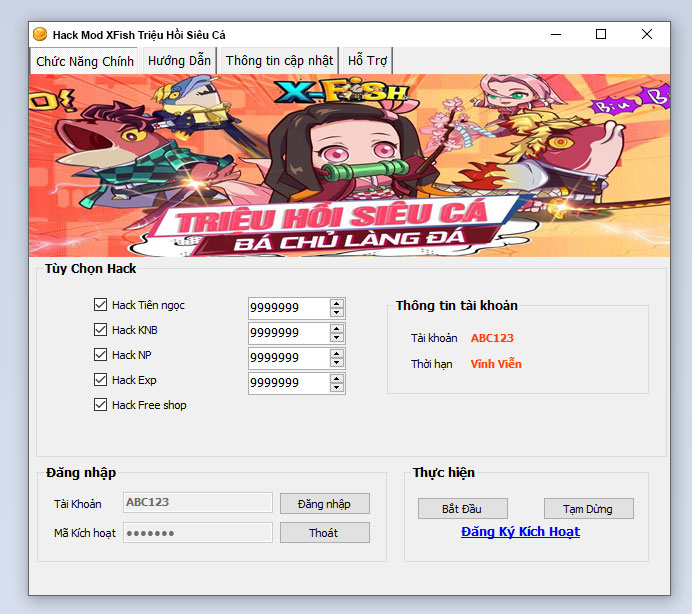Increase the Hack NP value with up arrow

tap(337, 354)
